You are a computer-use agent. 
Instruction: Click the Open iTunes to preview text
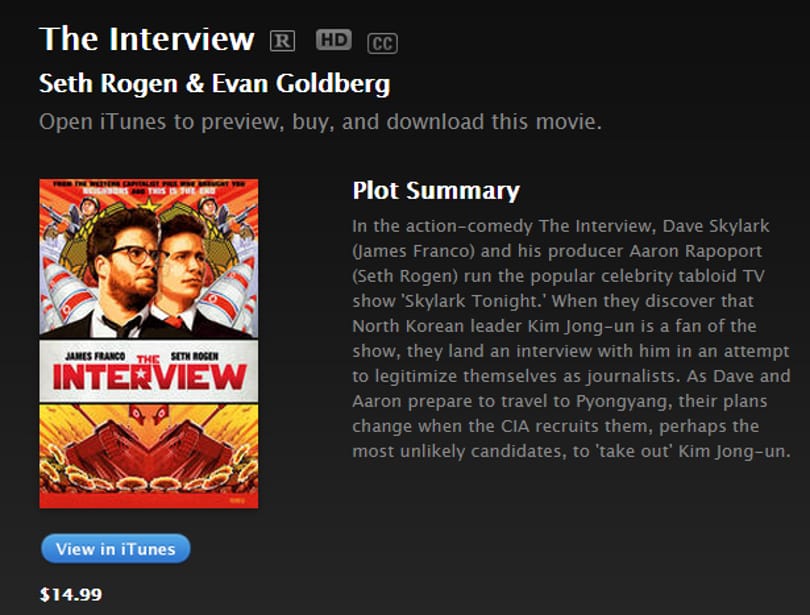[x=320, y=122]
